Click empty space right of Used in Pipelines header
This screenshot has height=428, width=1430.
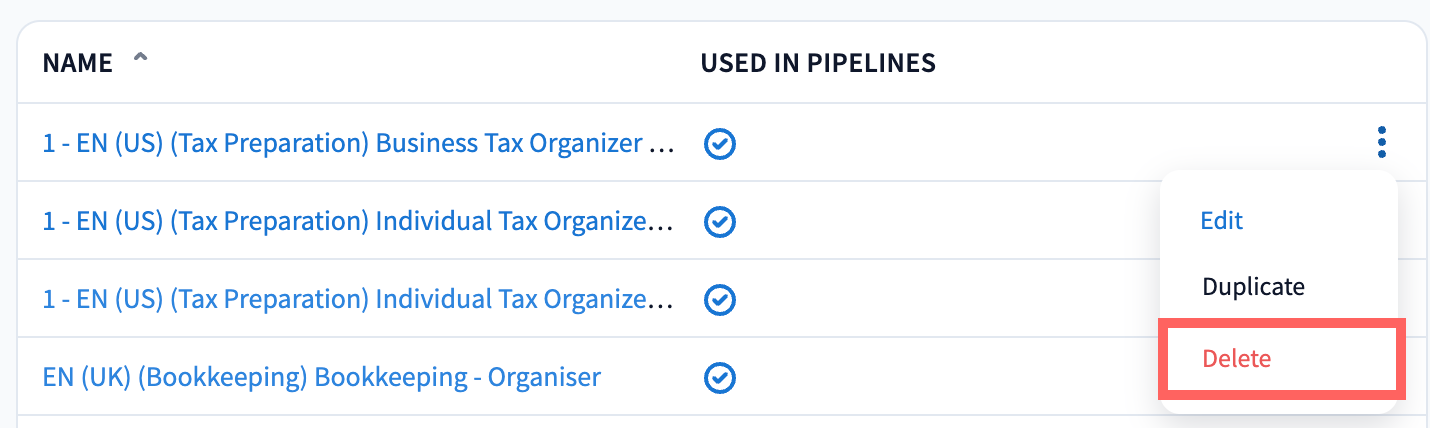pyautogui.click(x=1150, y=63)
